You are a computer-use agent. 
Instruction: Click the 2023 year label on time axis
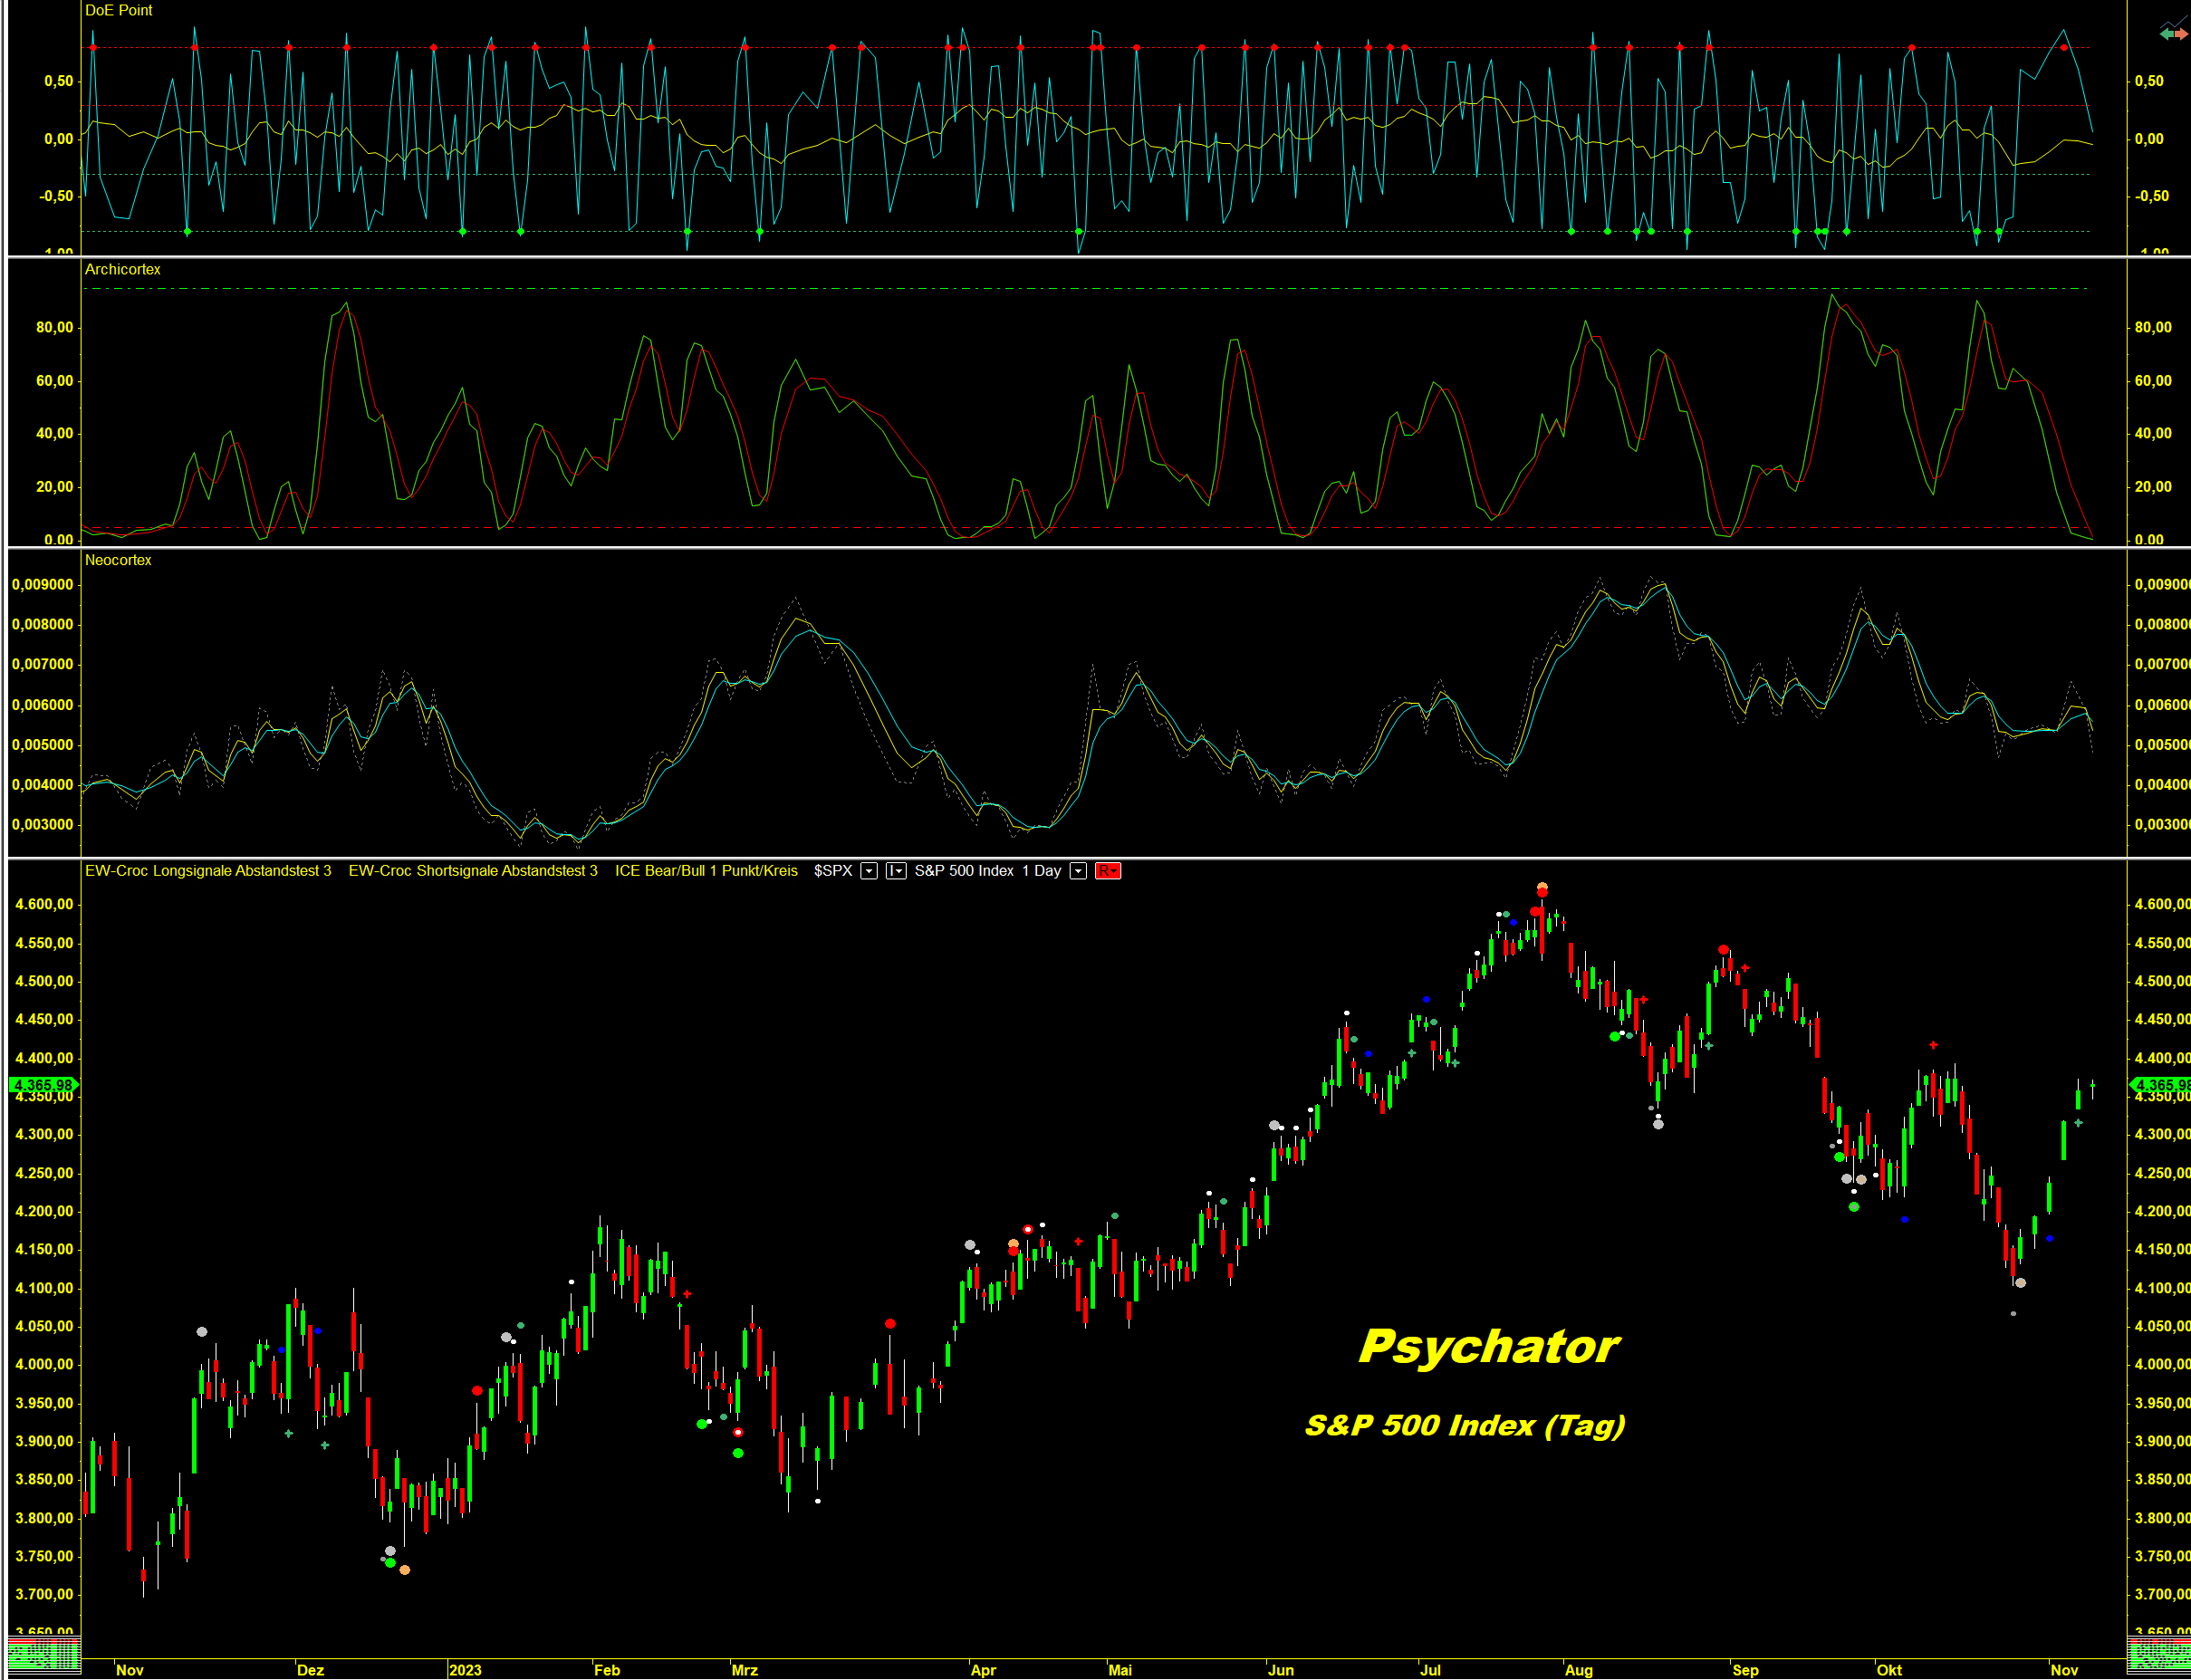pos(465,1670)
